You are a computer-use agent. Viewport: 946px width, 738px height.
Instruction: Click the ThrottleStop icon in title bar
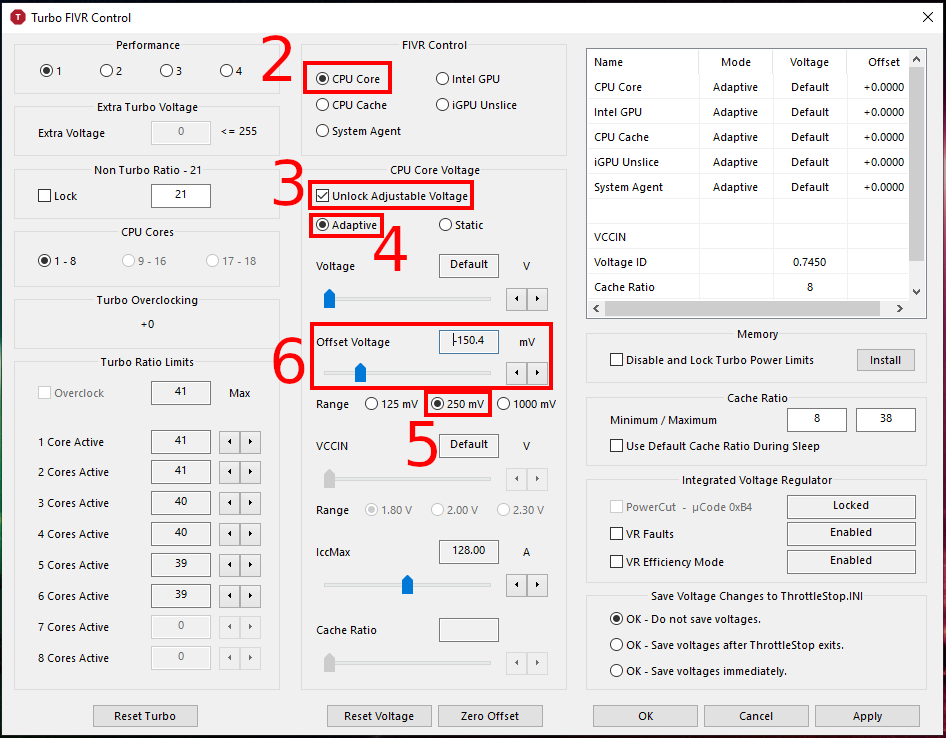18,17
